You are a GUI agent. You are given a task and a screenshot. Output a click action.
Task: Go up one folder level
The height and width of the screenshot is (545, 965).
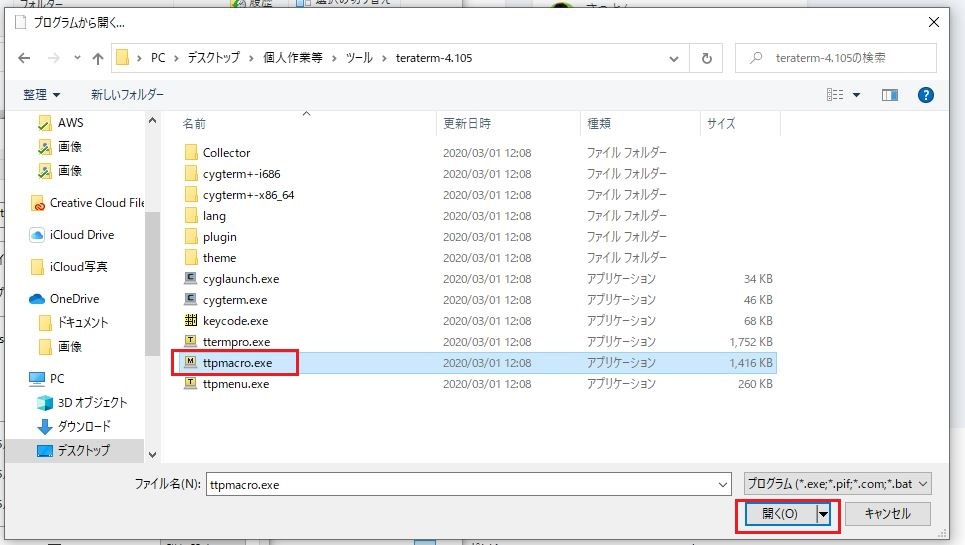(x=97, y=58)
